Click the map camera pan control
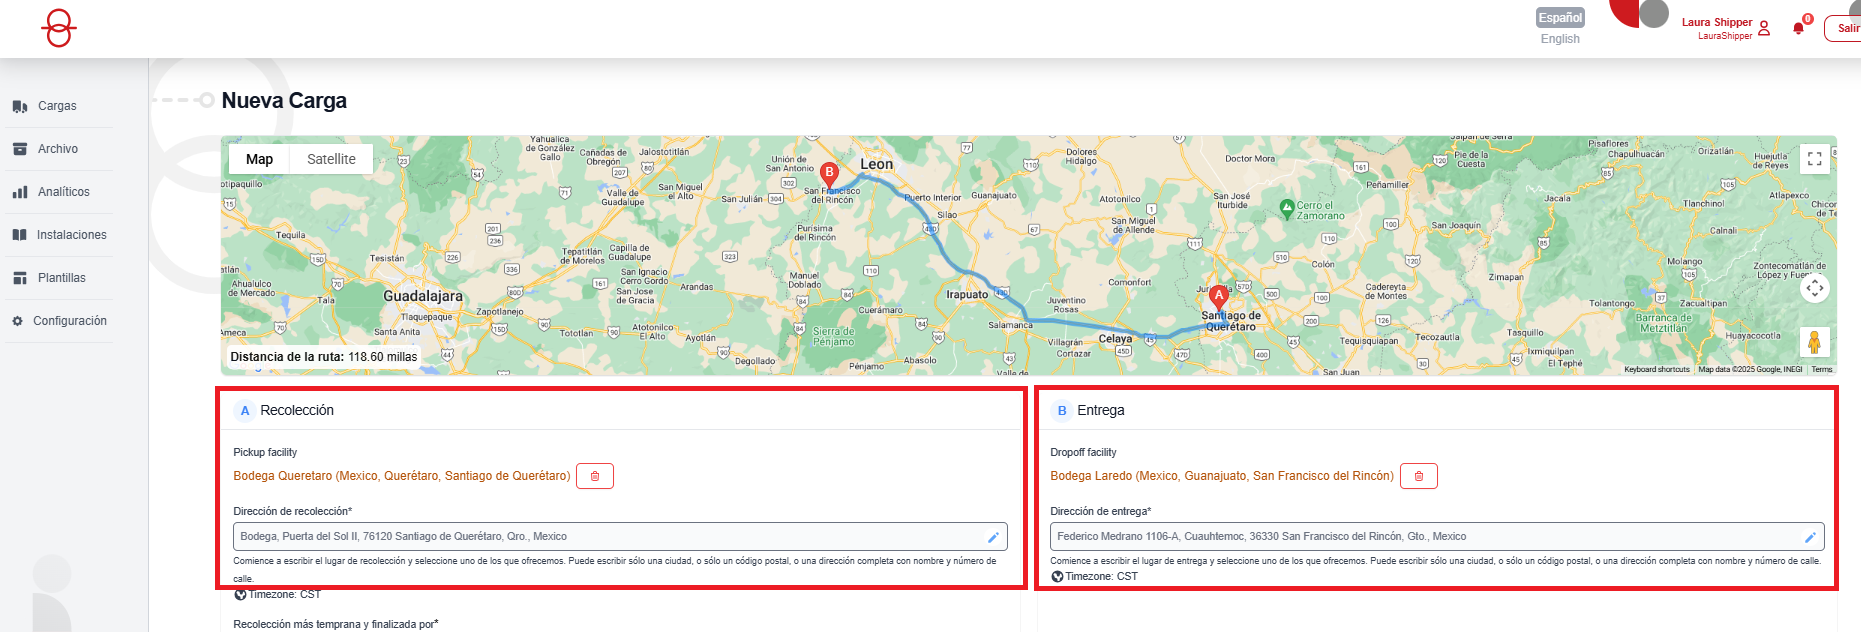This screenshot has width=1861, height=632. (x=1814, y=288)
